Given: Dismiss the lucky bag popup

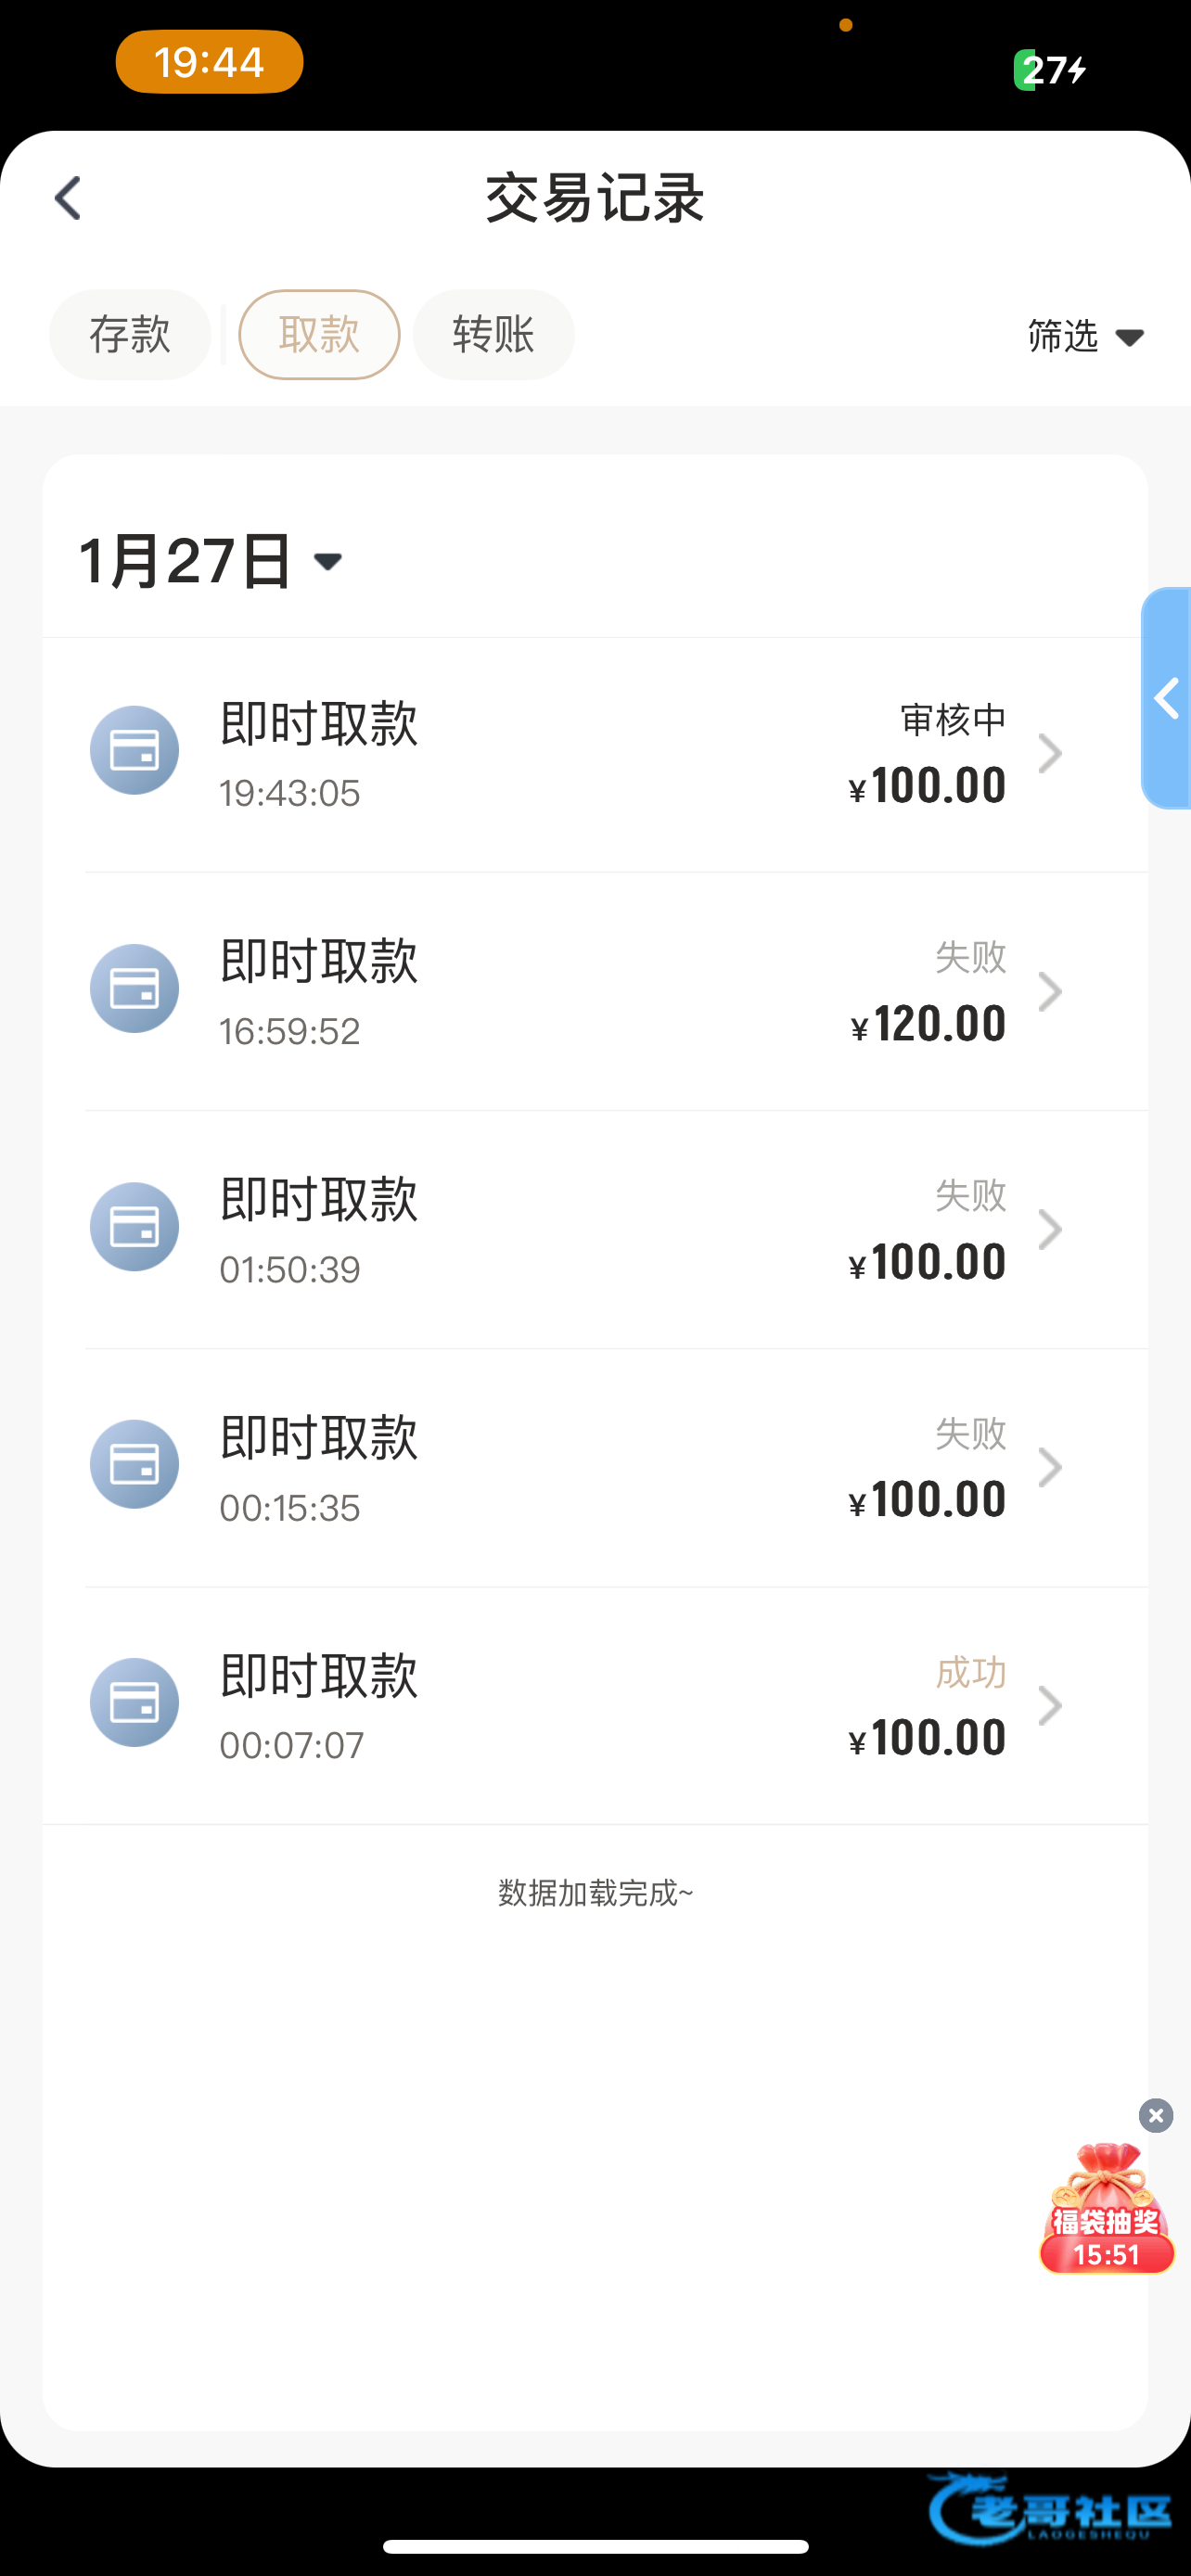Looking at the screenshot, I should coord(1156,2115).
